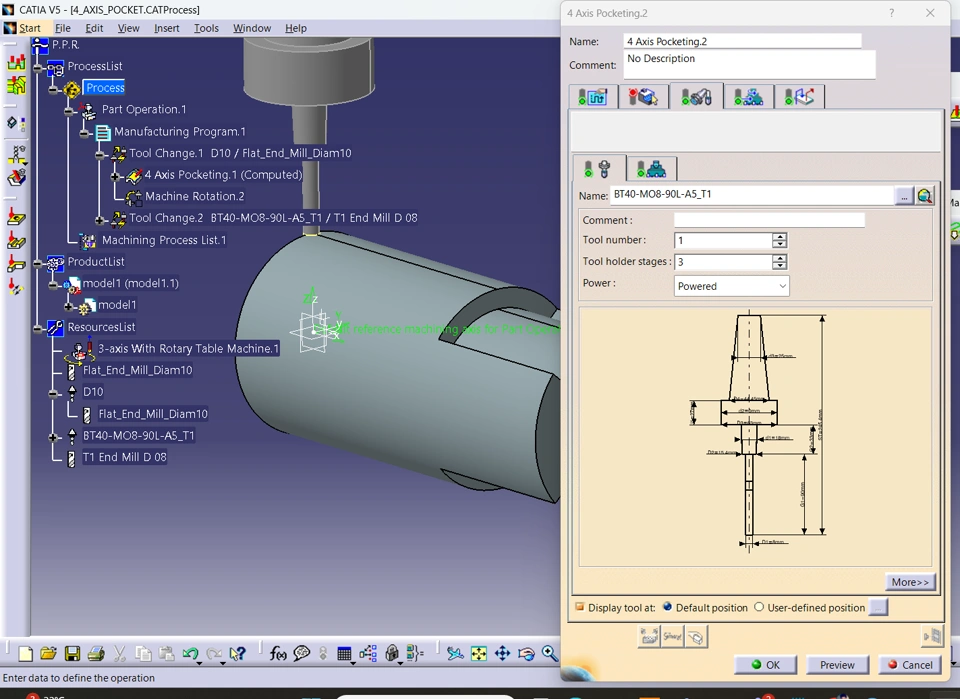Open the Design Table icon
The height and width of the screenshot is (699, 960).
click(345, 654)
